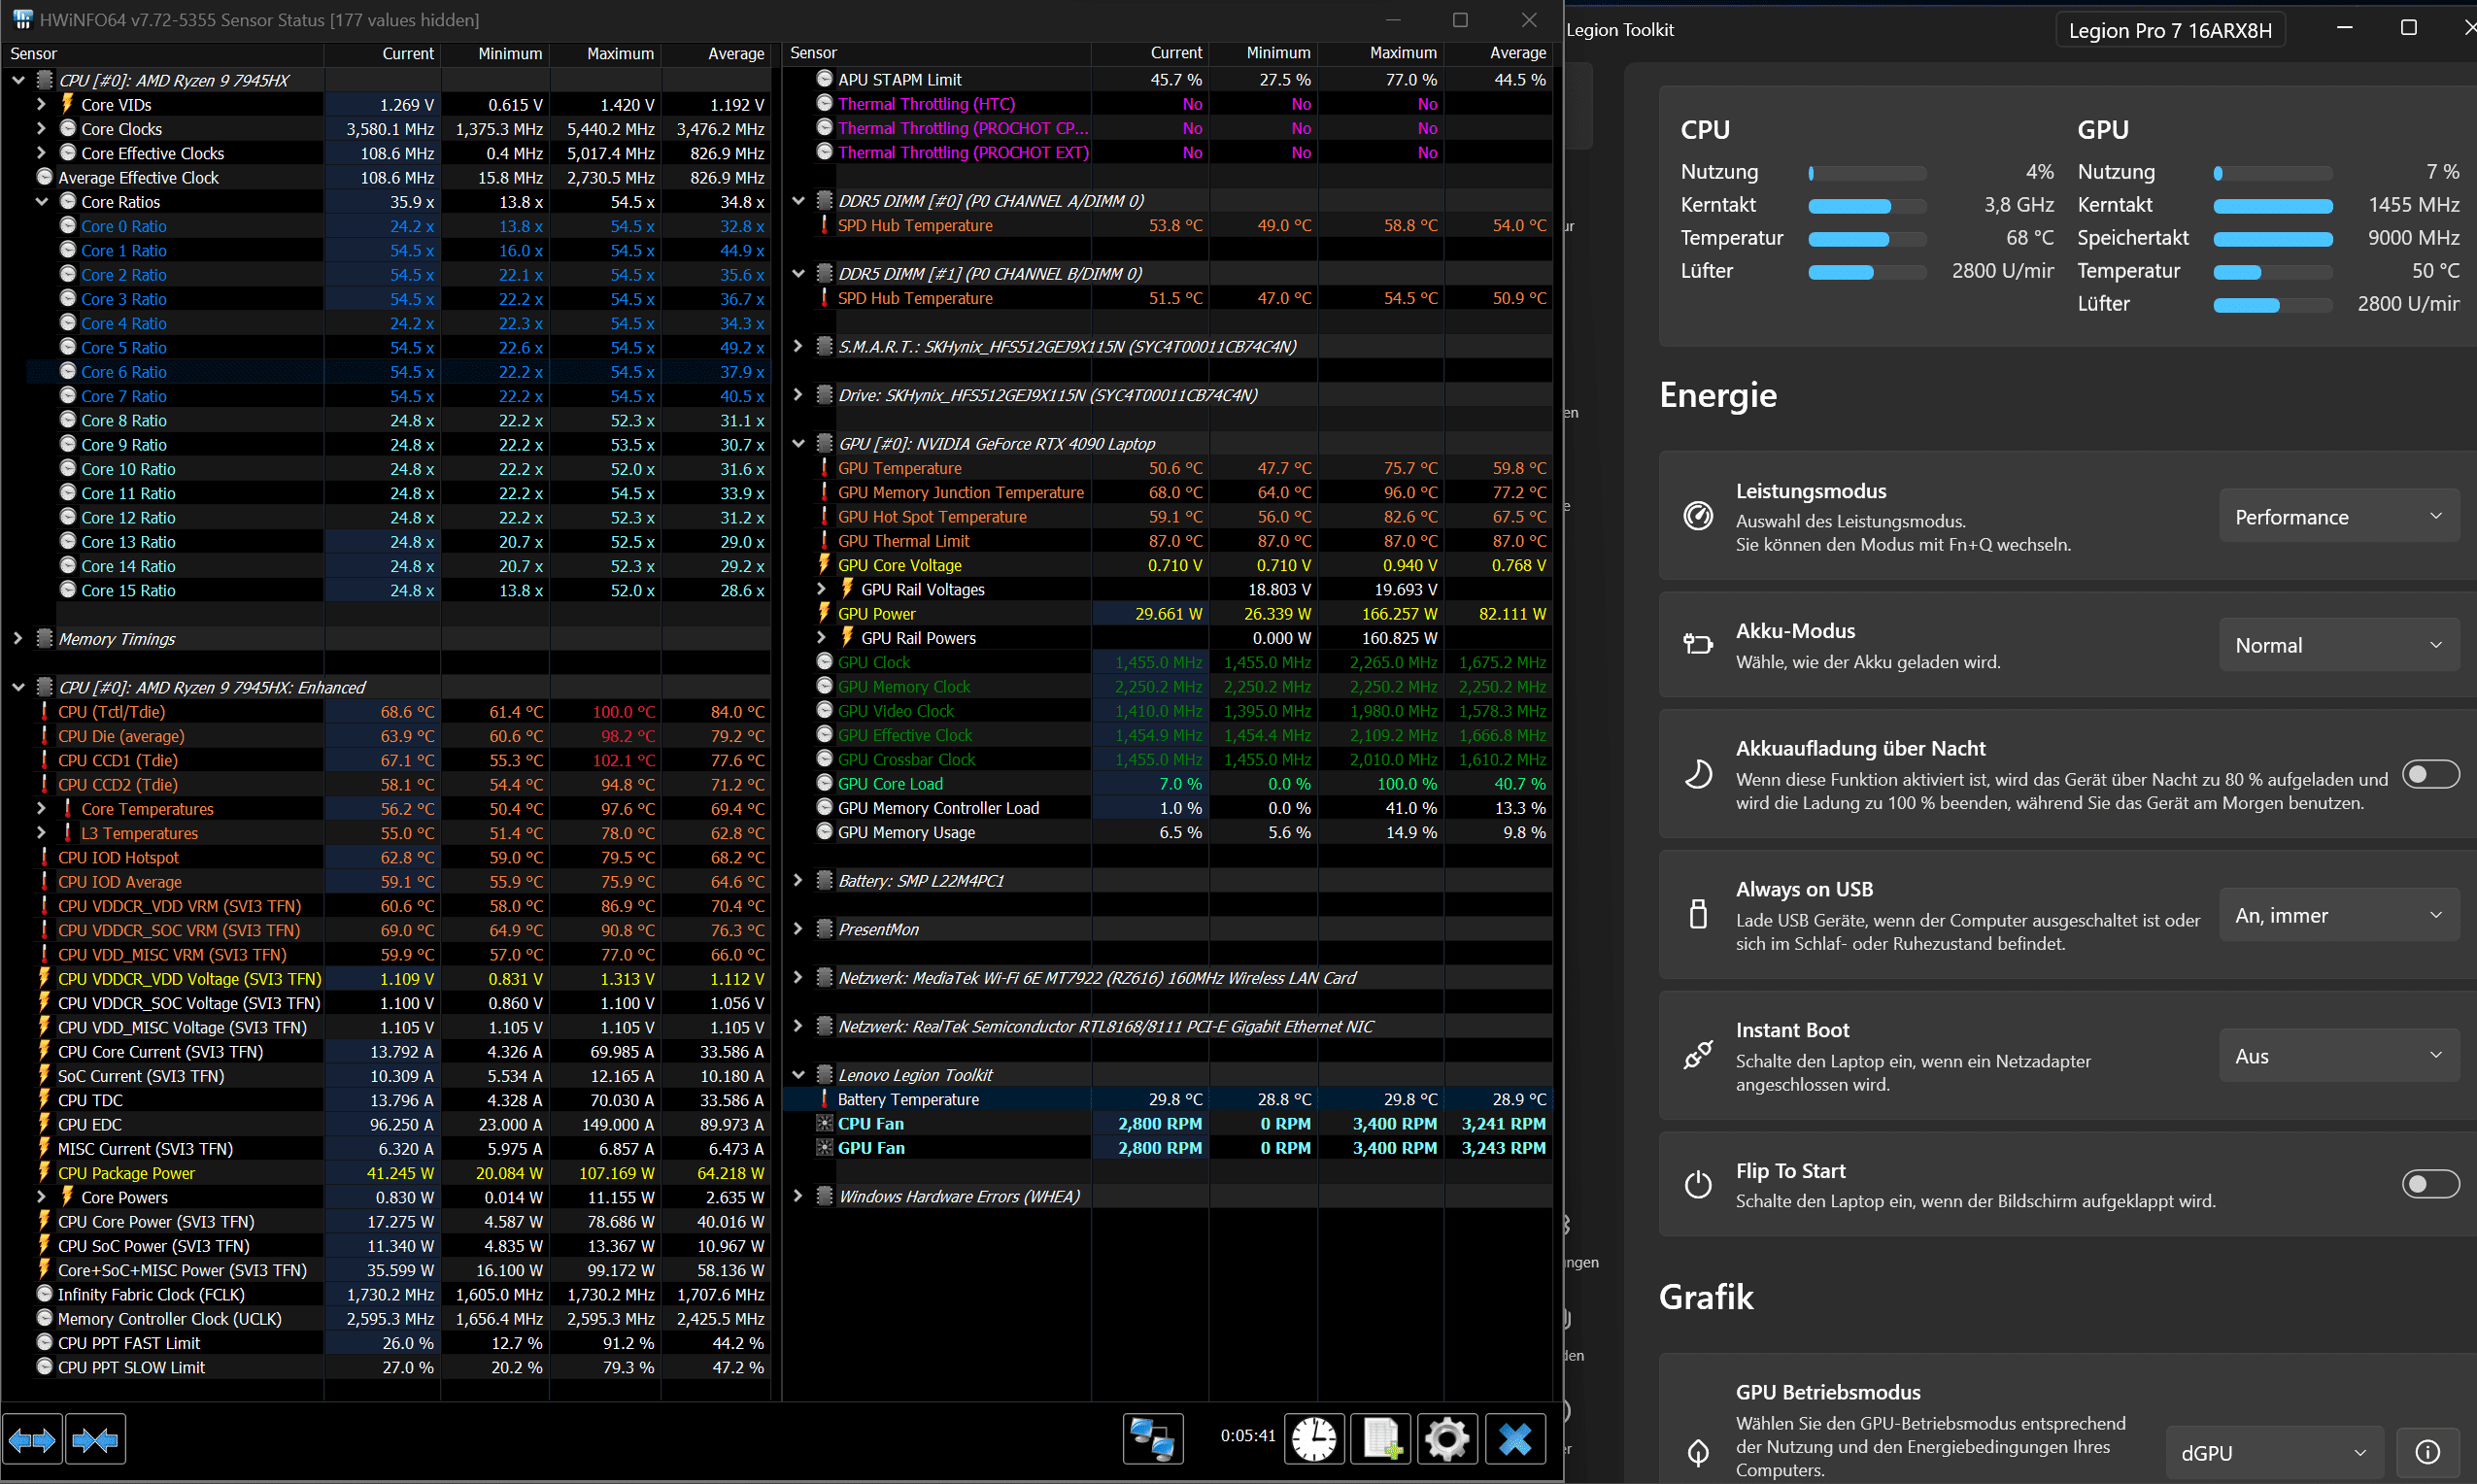Click the GPU Kerntakt bar in Legion Toolkit
Image resolution: width=2477 pixels, height=1484 pixels.
tap(2273, 206)
